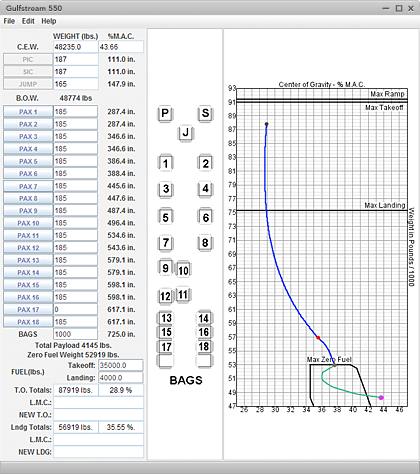Click the red landing point on the chart

pyautogui.click(x=318, y=338)
